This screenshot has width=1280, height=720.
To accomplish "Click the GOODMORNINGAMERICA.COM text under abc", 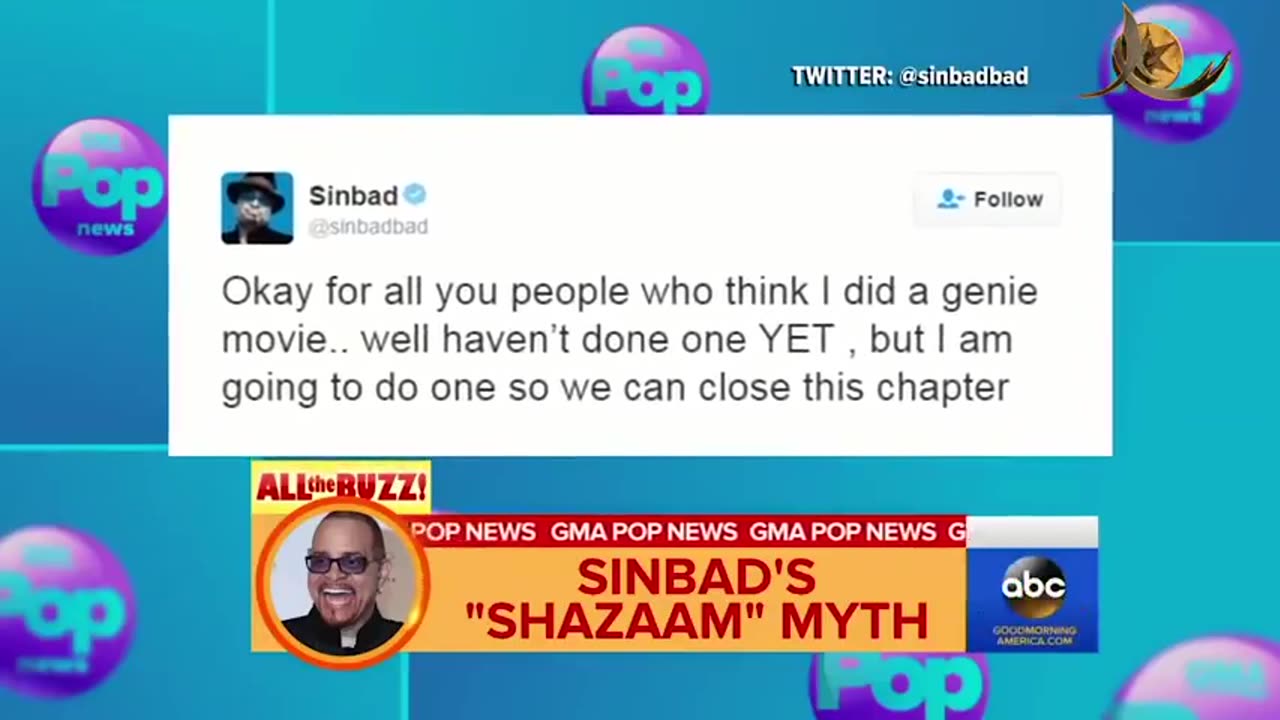I will click(1034, 635).
